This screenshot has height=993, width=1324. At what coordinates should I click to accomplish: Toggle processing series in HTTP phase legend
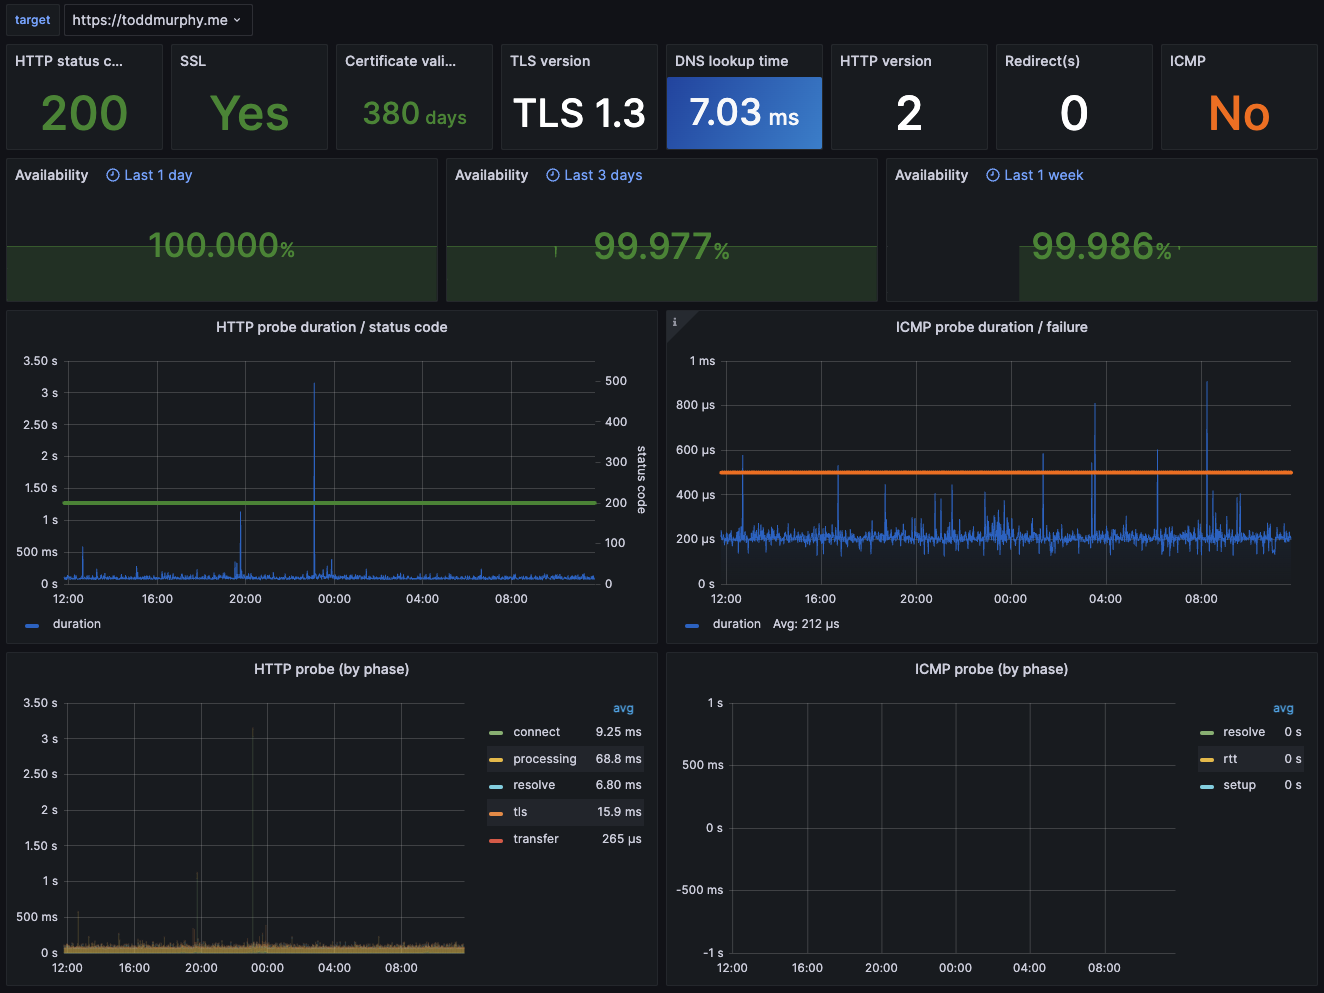[545, 759]
